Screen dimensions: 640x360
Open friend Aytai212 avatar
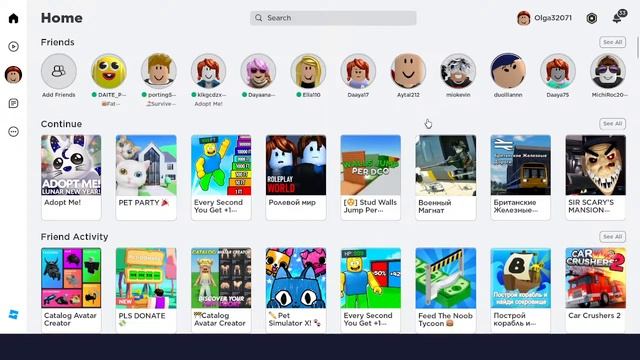(x=408, y=71)
